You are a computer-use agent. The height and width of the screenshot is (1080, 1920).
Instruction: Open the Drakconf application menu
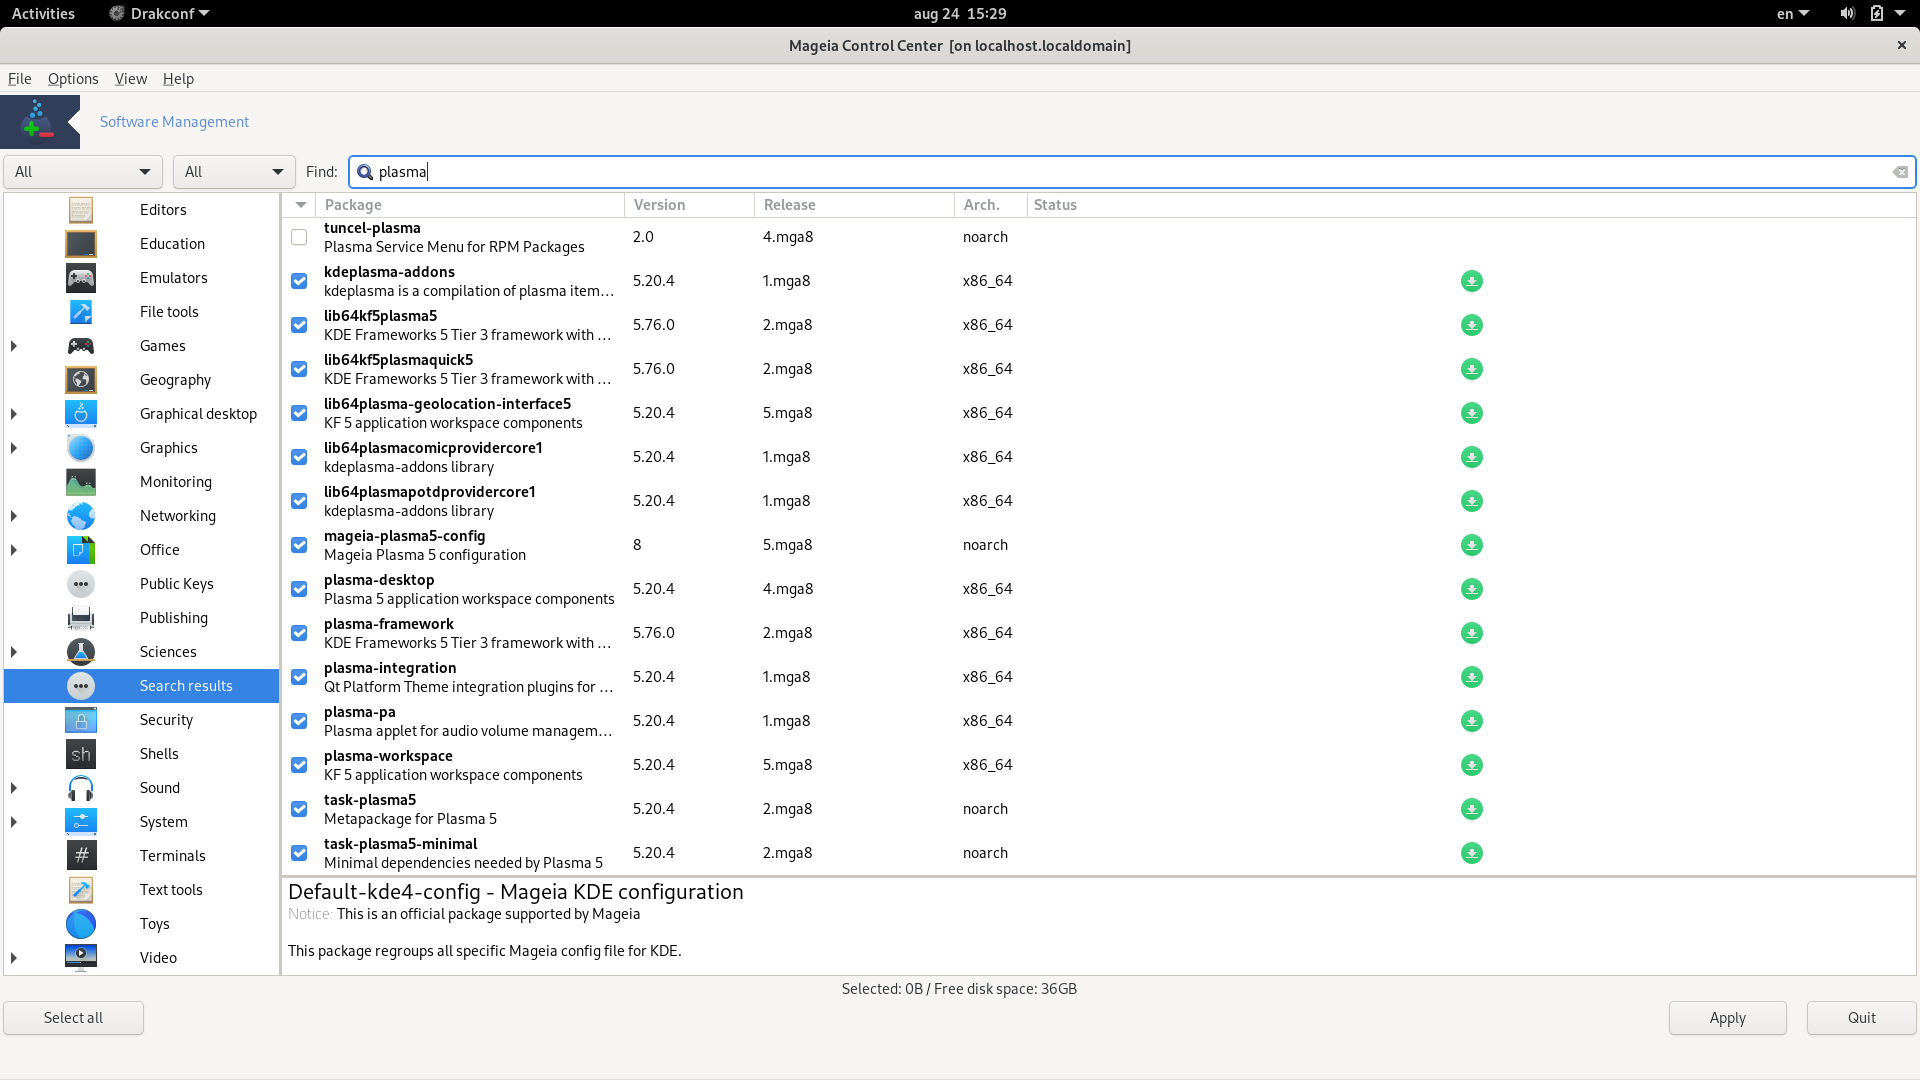click(x=159, y=13)
